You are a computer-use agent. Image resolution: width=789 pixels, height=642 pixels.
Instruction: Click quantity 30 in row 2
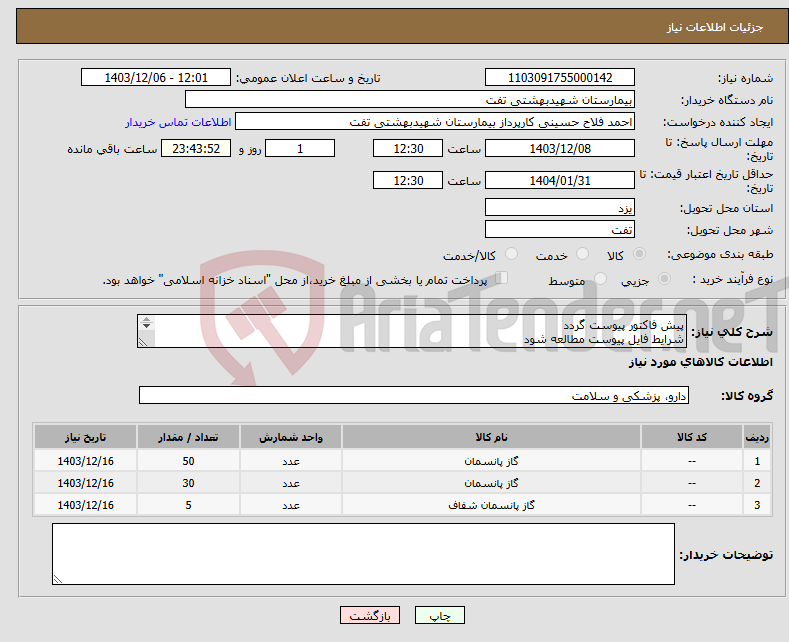point(188,483)
